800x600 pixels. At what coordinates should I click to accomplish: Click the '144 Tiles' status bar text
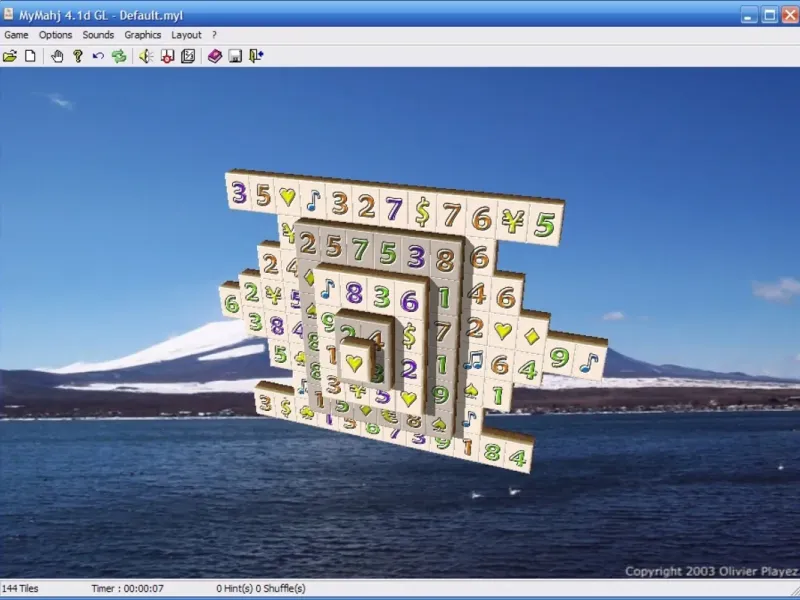pyautogui.click(x=20, y=588)
